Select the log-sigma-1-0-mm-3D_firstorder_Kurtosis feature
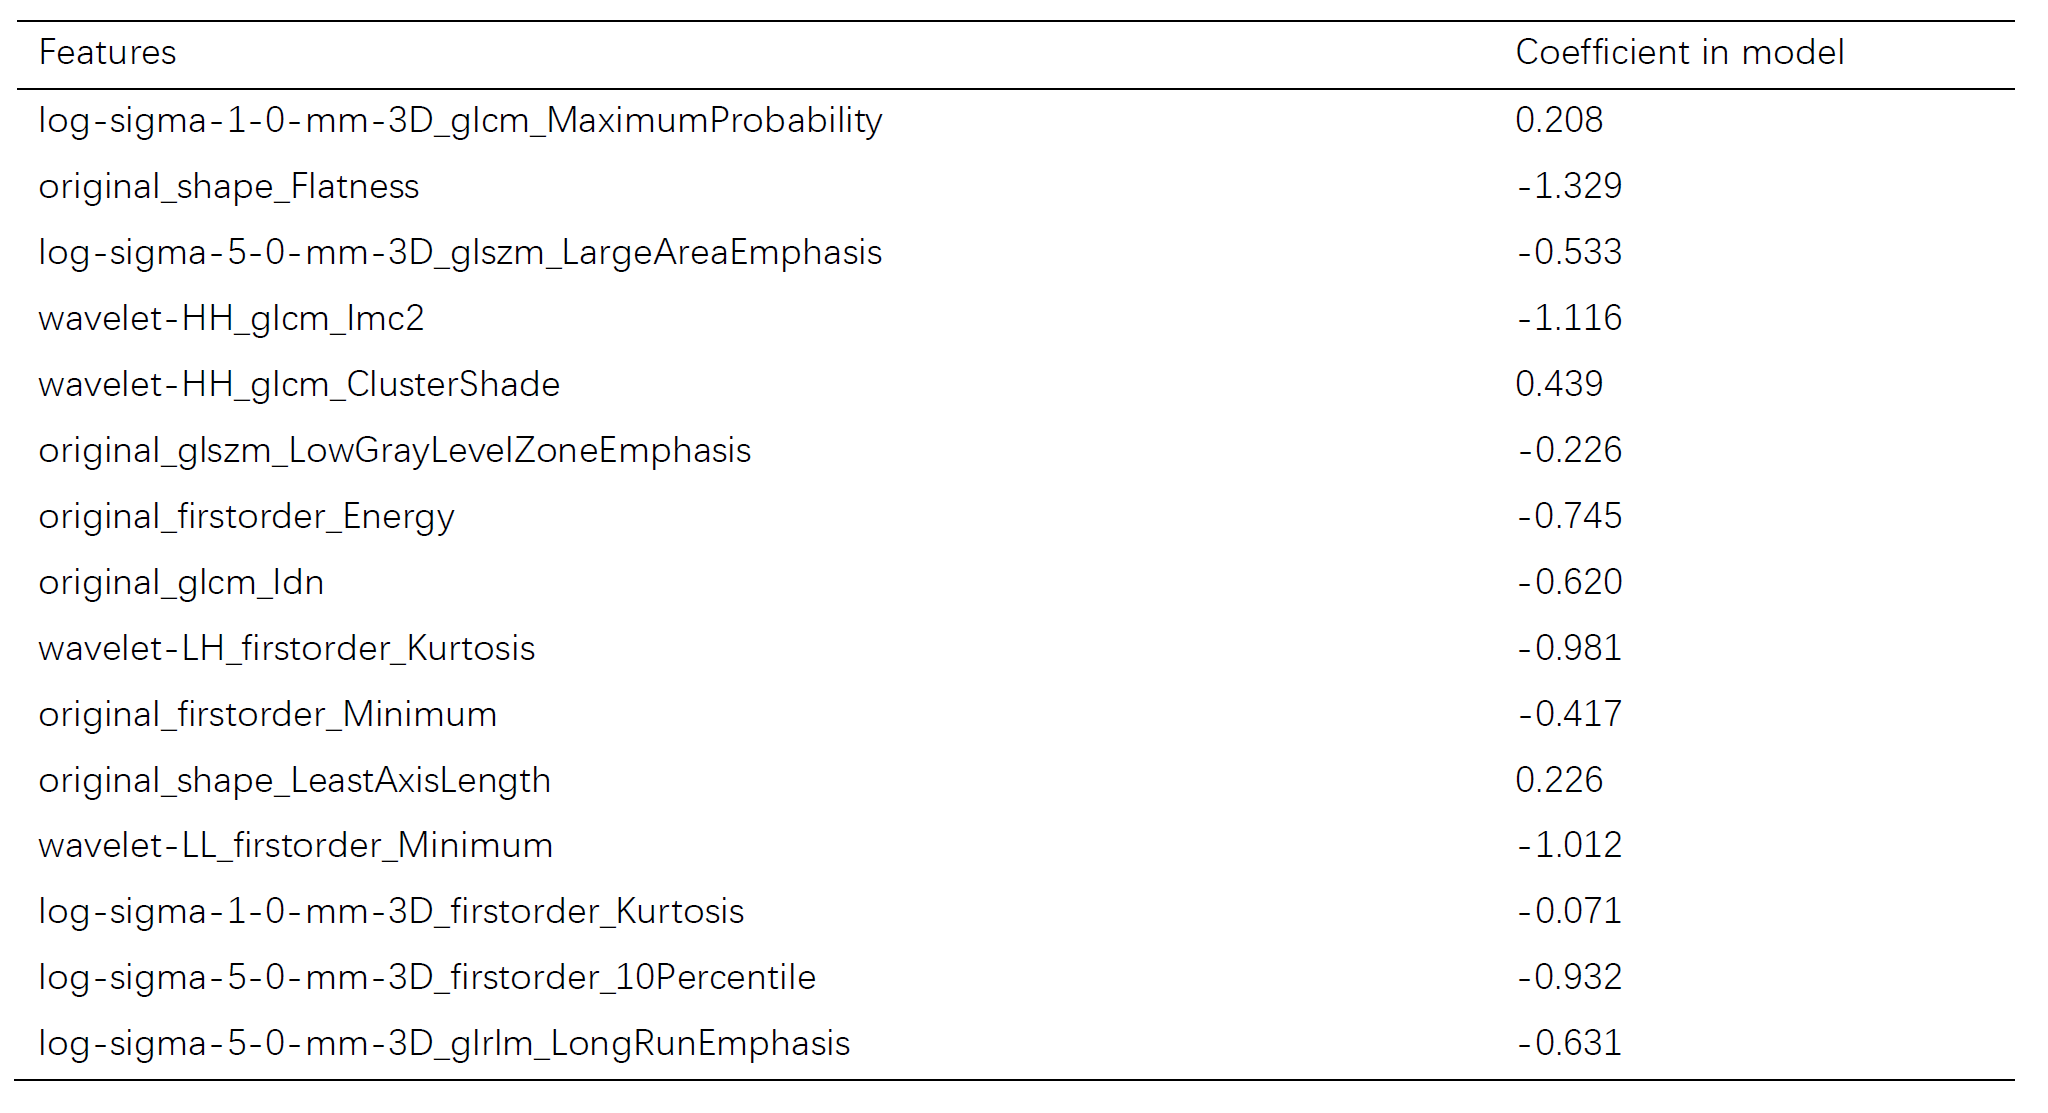2048x1113 pixels. pos(391,912)
